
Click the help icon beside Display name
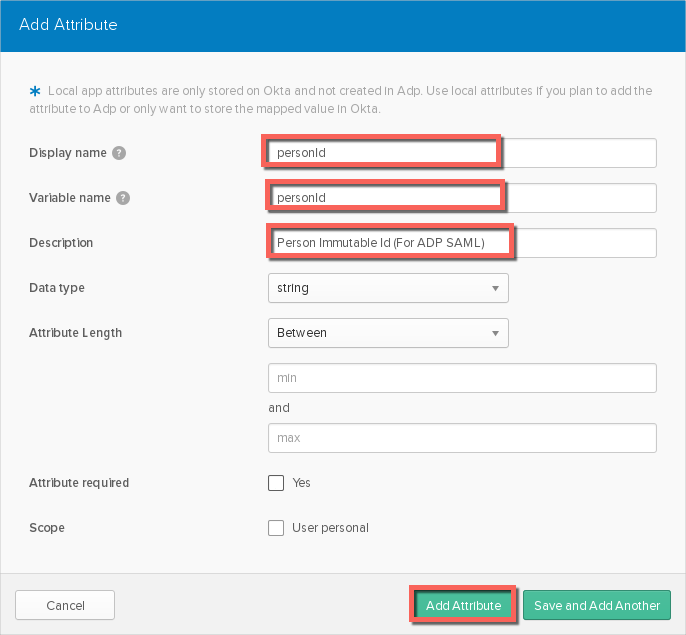pyautogui.click(x=119, y=153)
